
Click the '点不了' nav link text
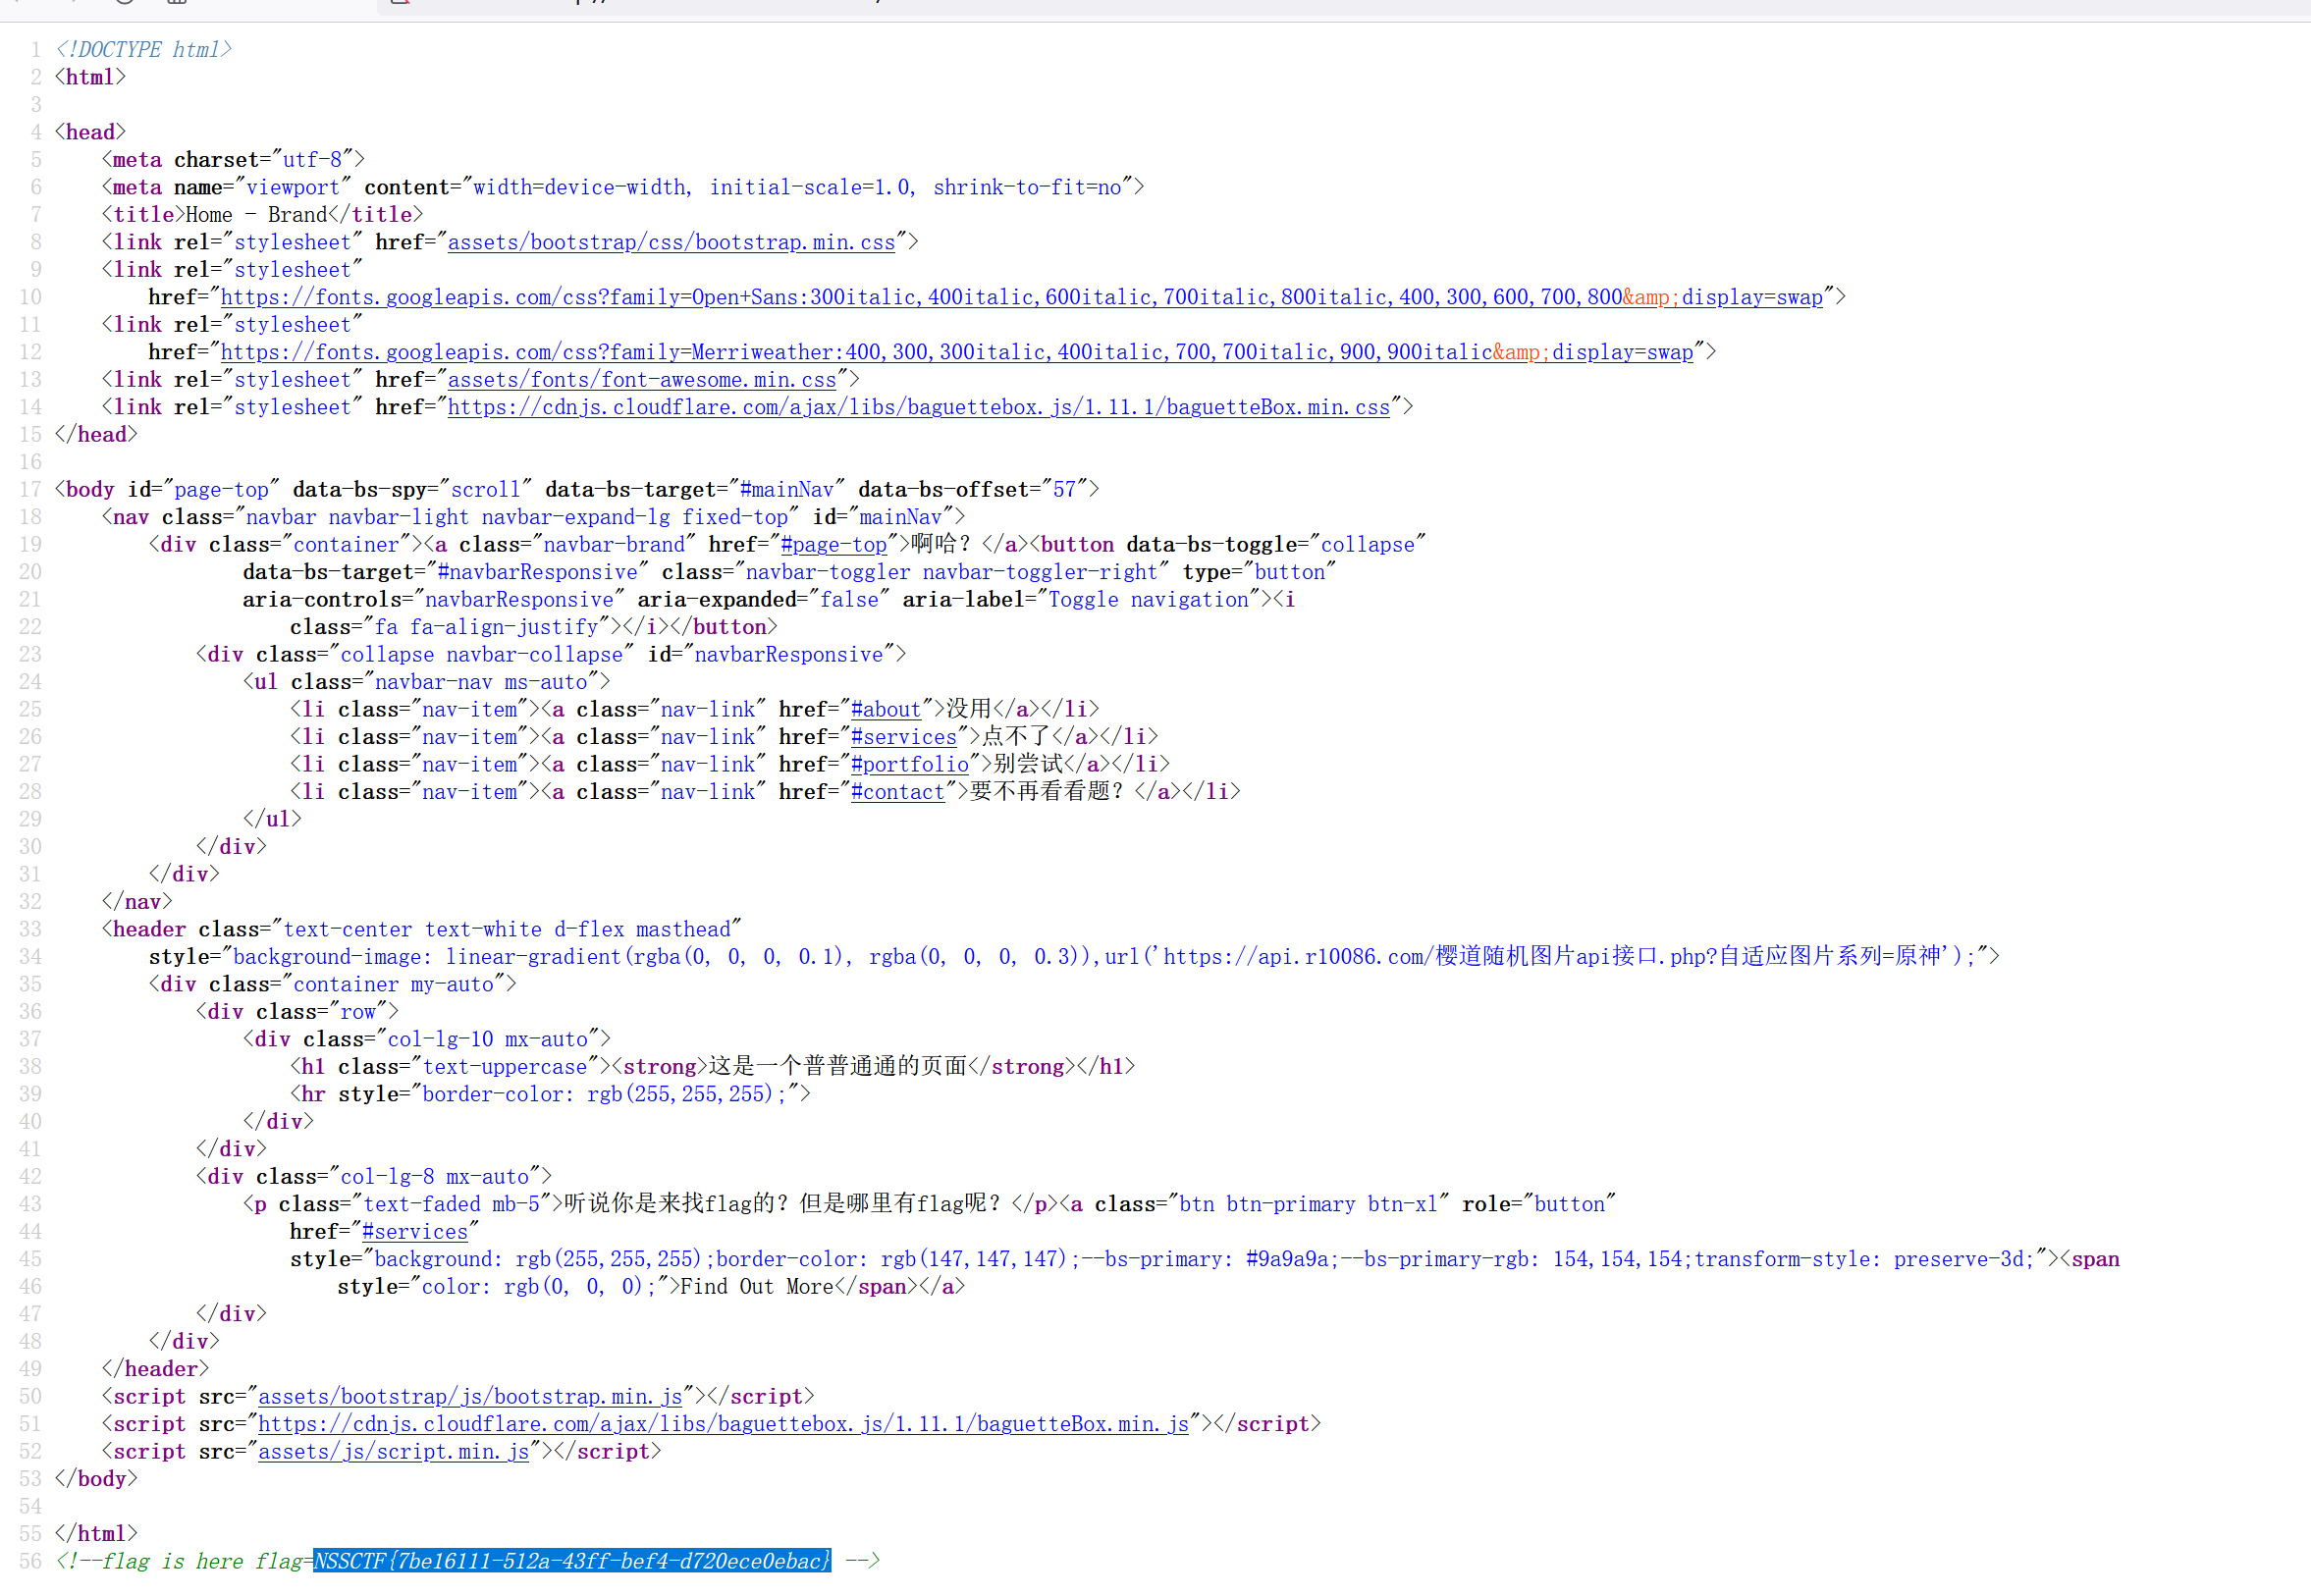tap(1016, 737)
